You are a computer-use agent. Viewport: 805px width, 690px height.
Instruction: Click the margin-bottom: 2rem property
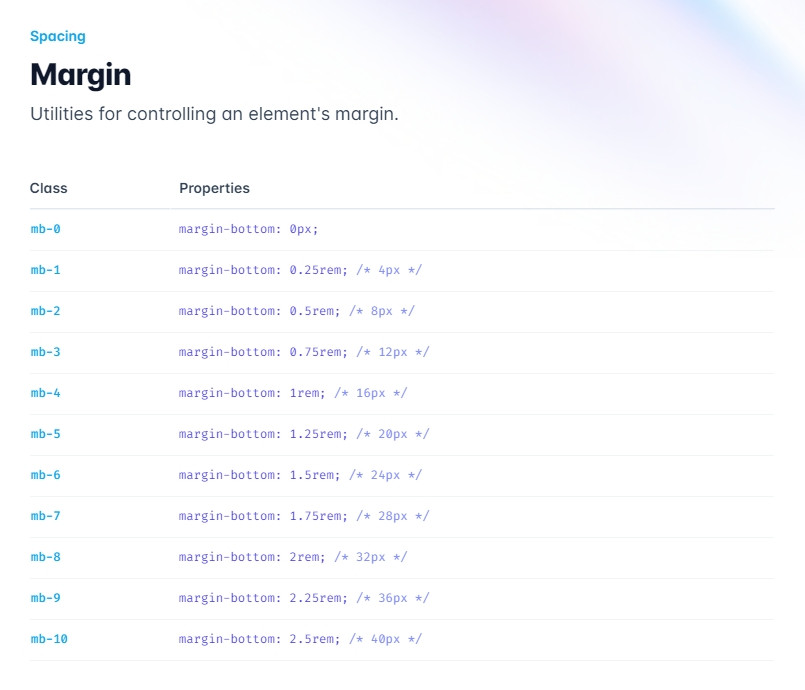click(x=293, y=558)
